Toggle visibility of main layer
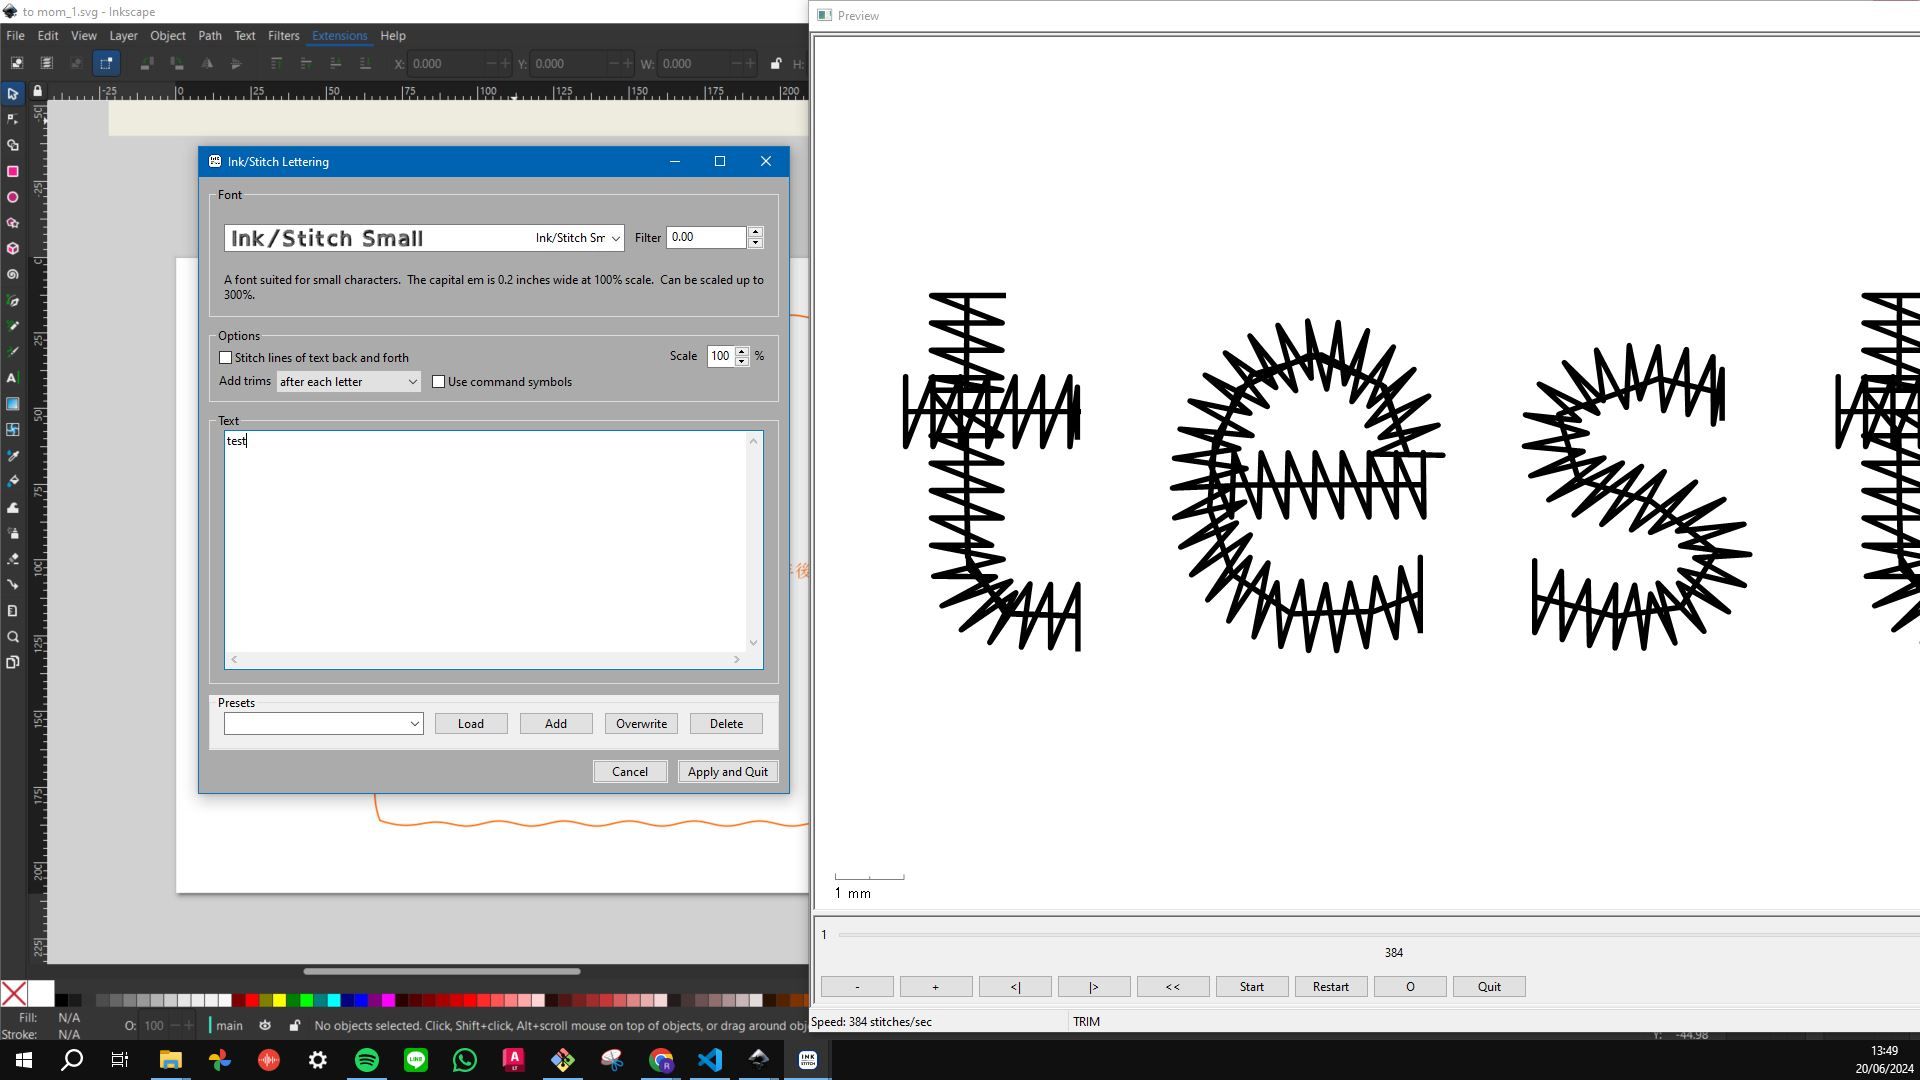 [x=265, y=1025]
